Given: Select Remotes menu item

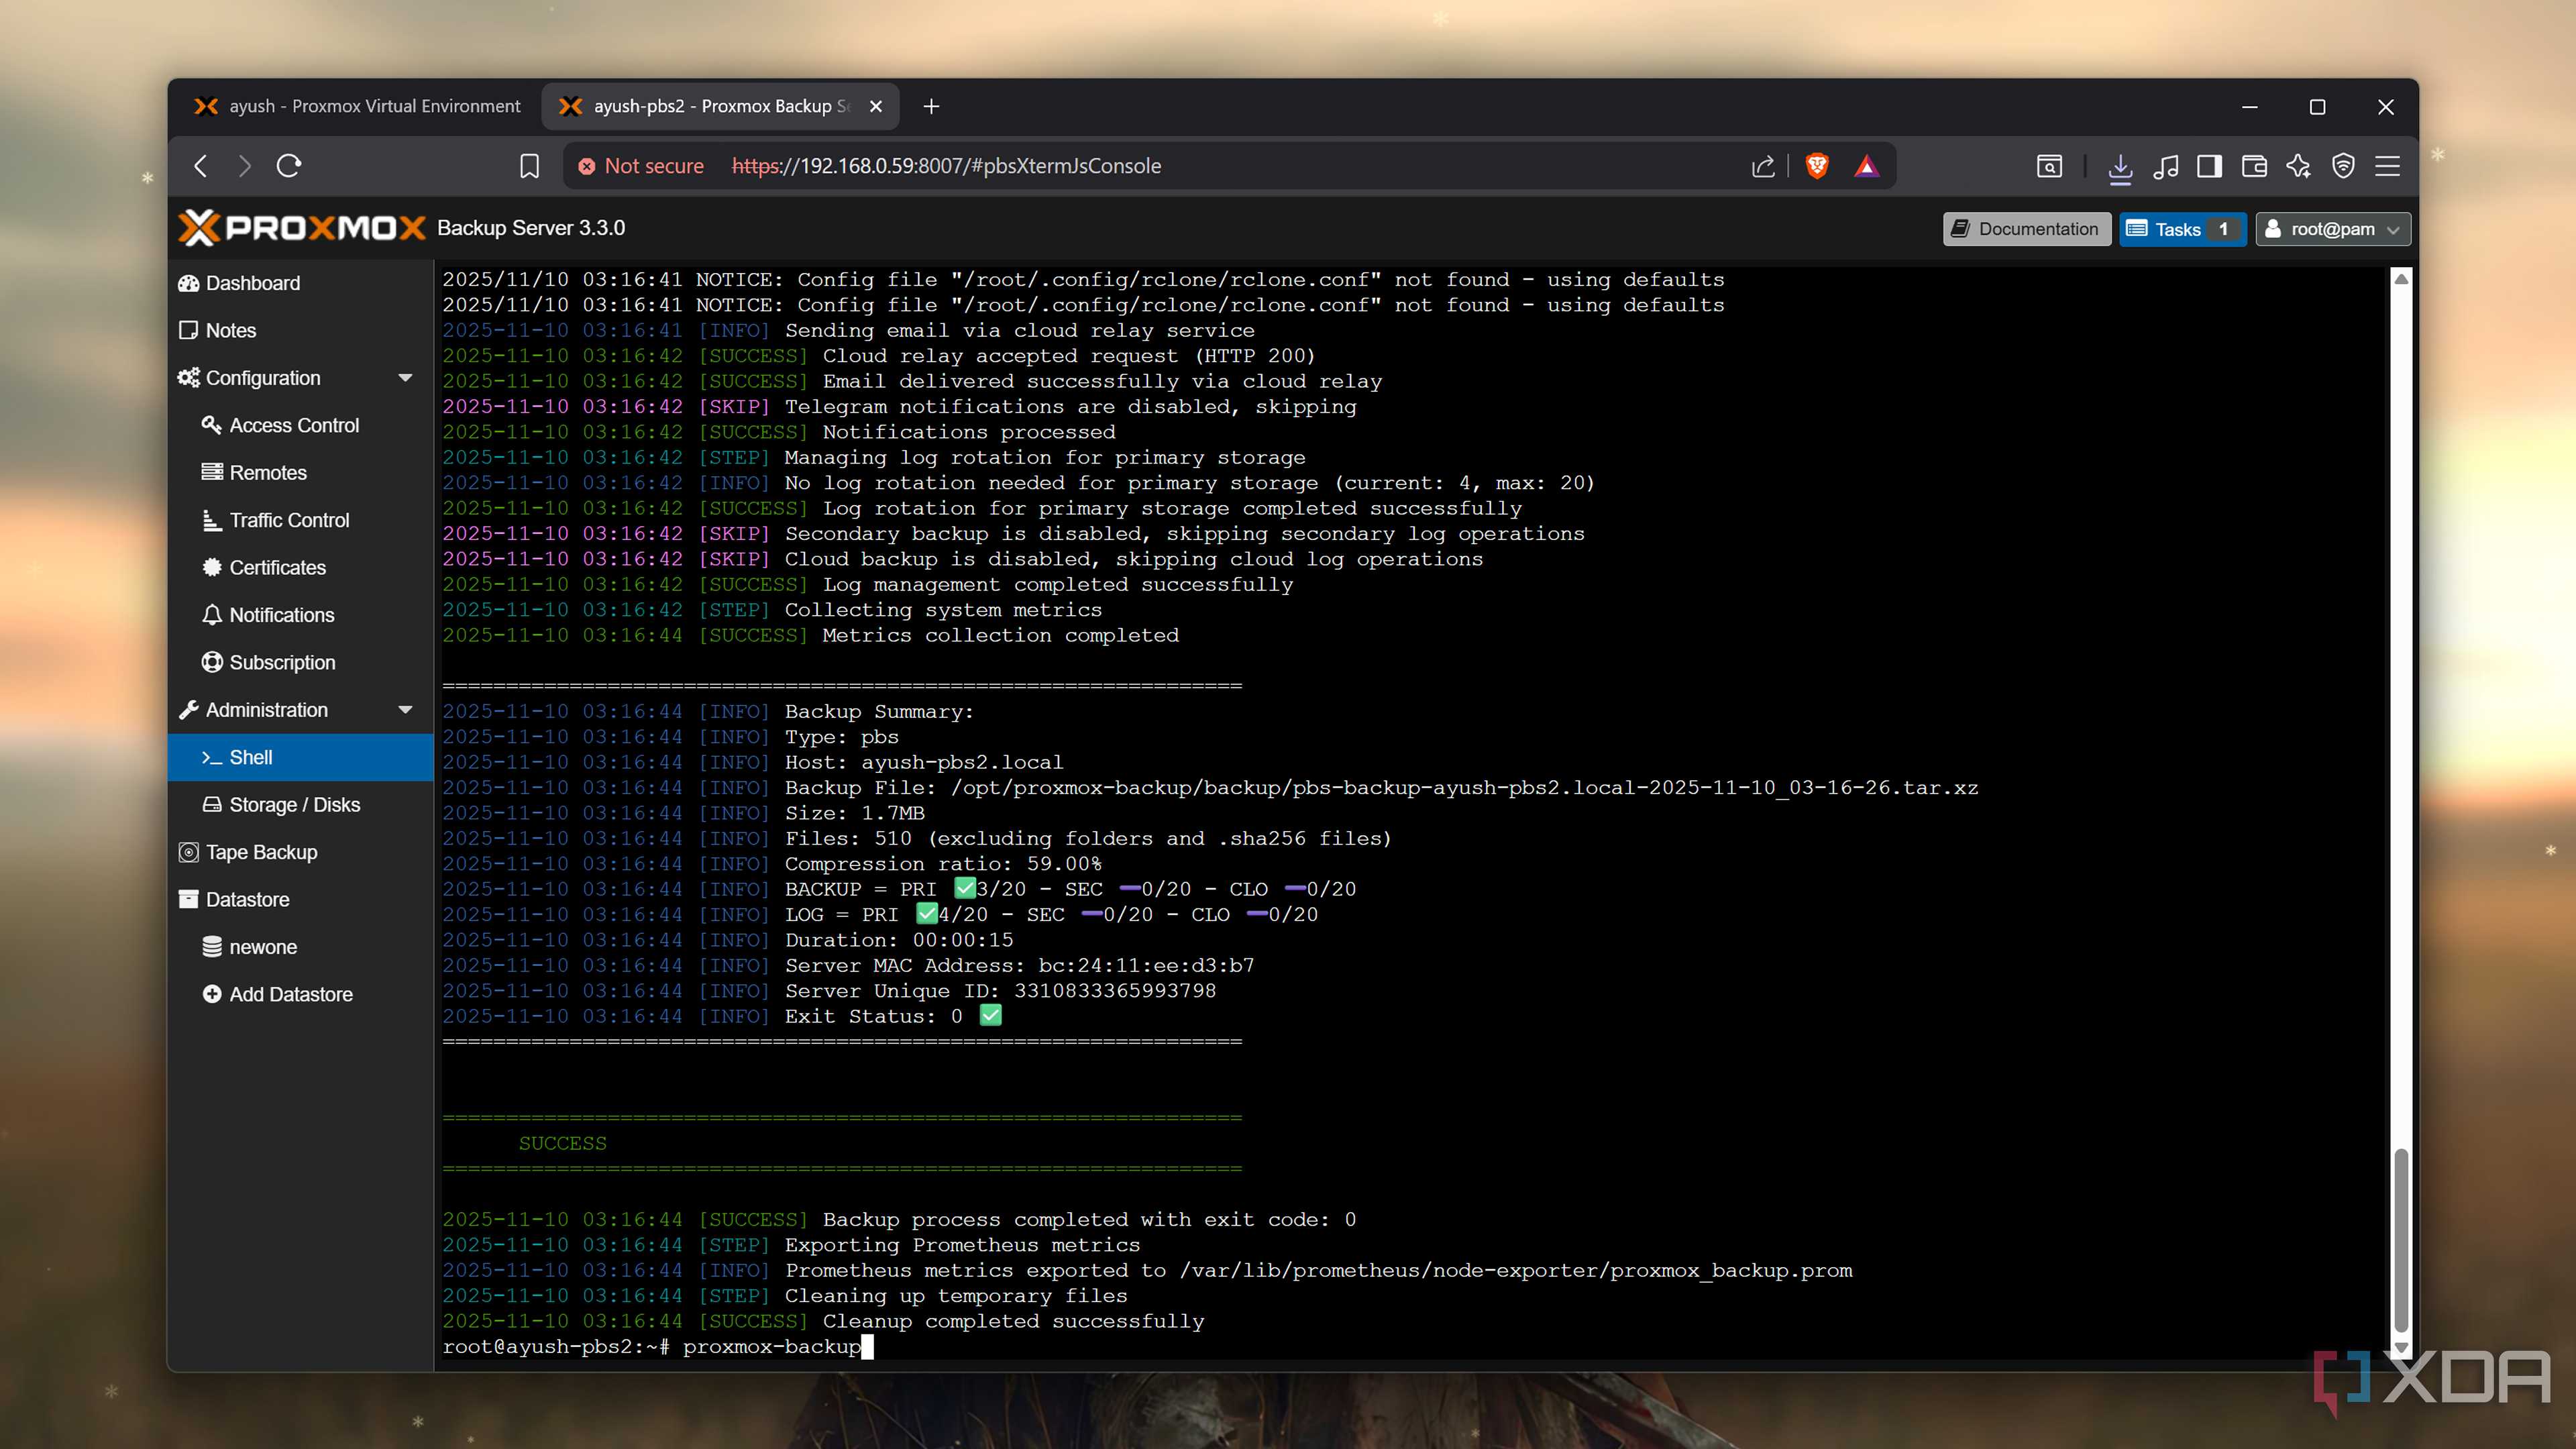Looking at the screenshot, I should point(300,473).
